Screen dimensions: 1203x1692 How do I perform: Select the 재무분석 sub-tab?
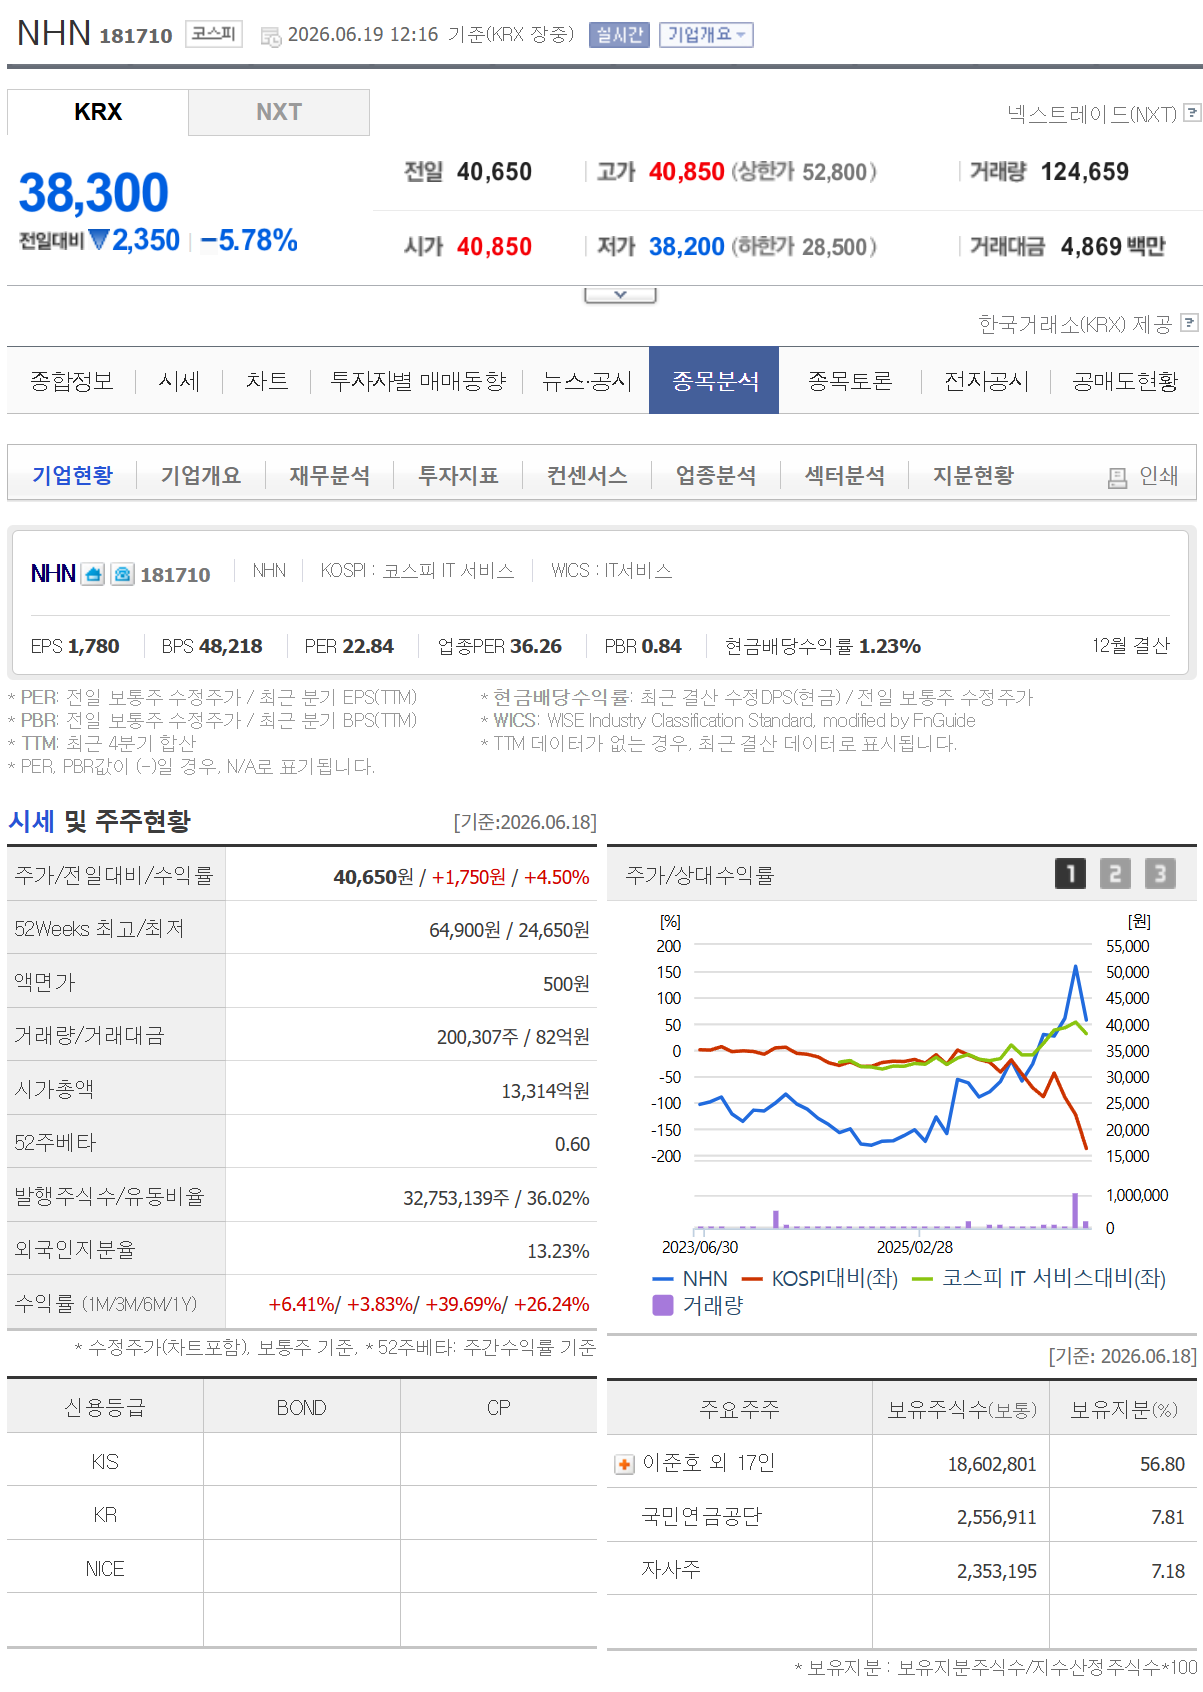click(330, 475)
